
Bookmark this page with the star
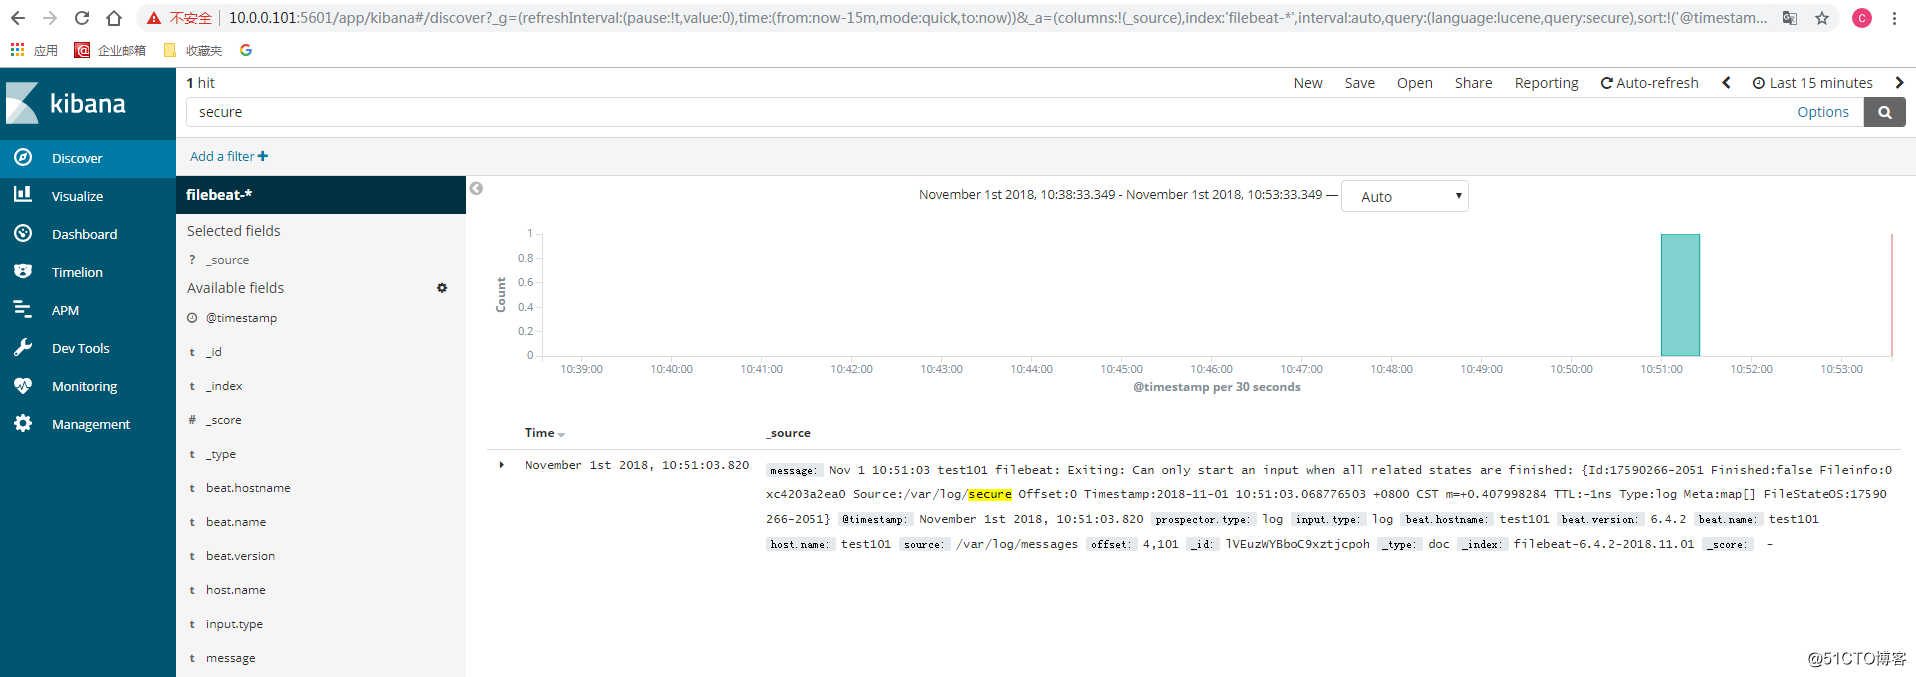1822,18
